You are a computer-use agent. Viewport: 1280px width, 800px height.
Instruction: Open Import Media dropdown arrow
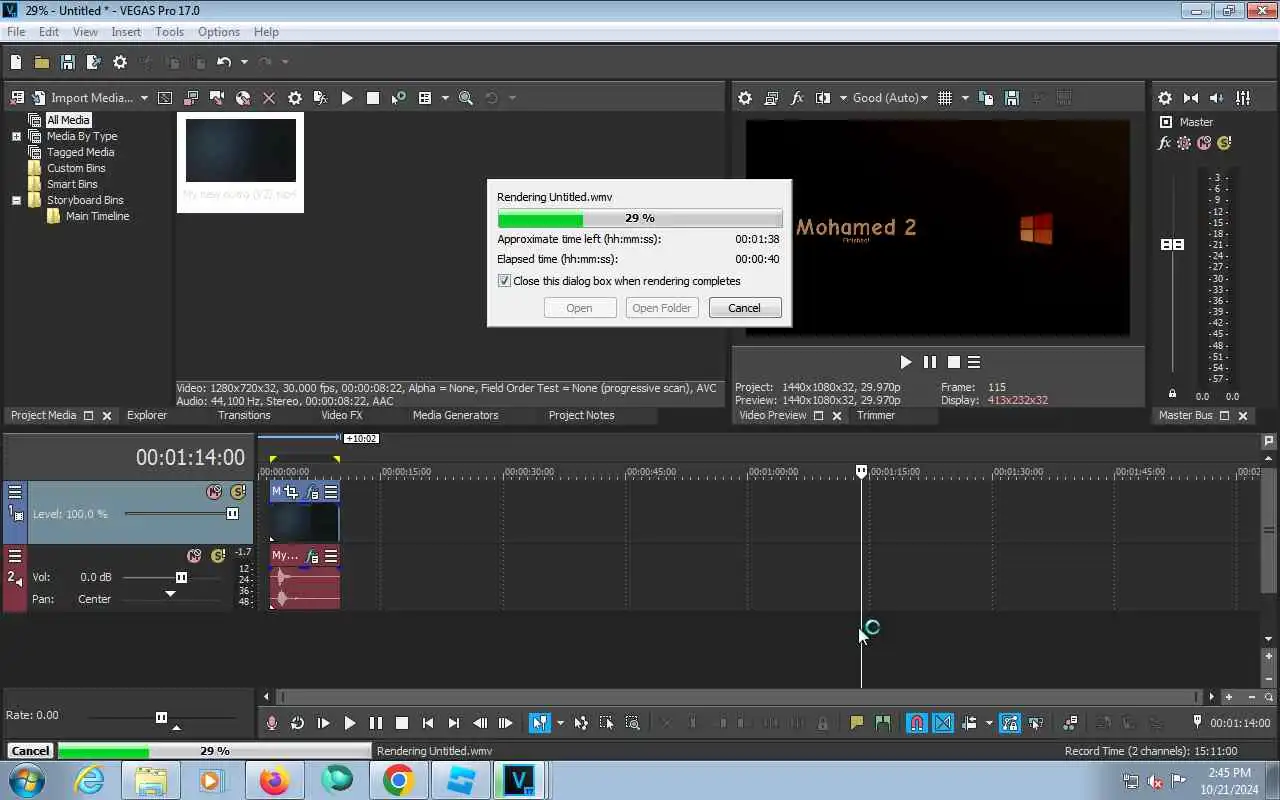pos(144,98)
